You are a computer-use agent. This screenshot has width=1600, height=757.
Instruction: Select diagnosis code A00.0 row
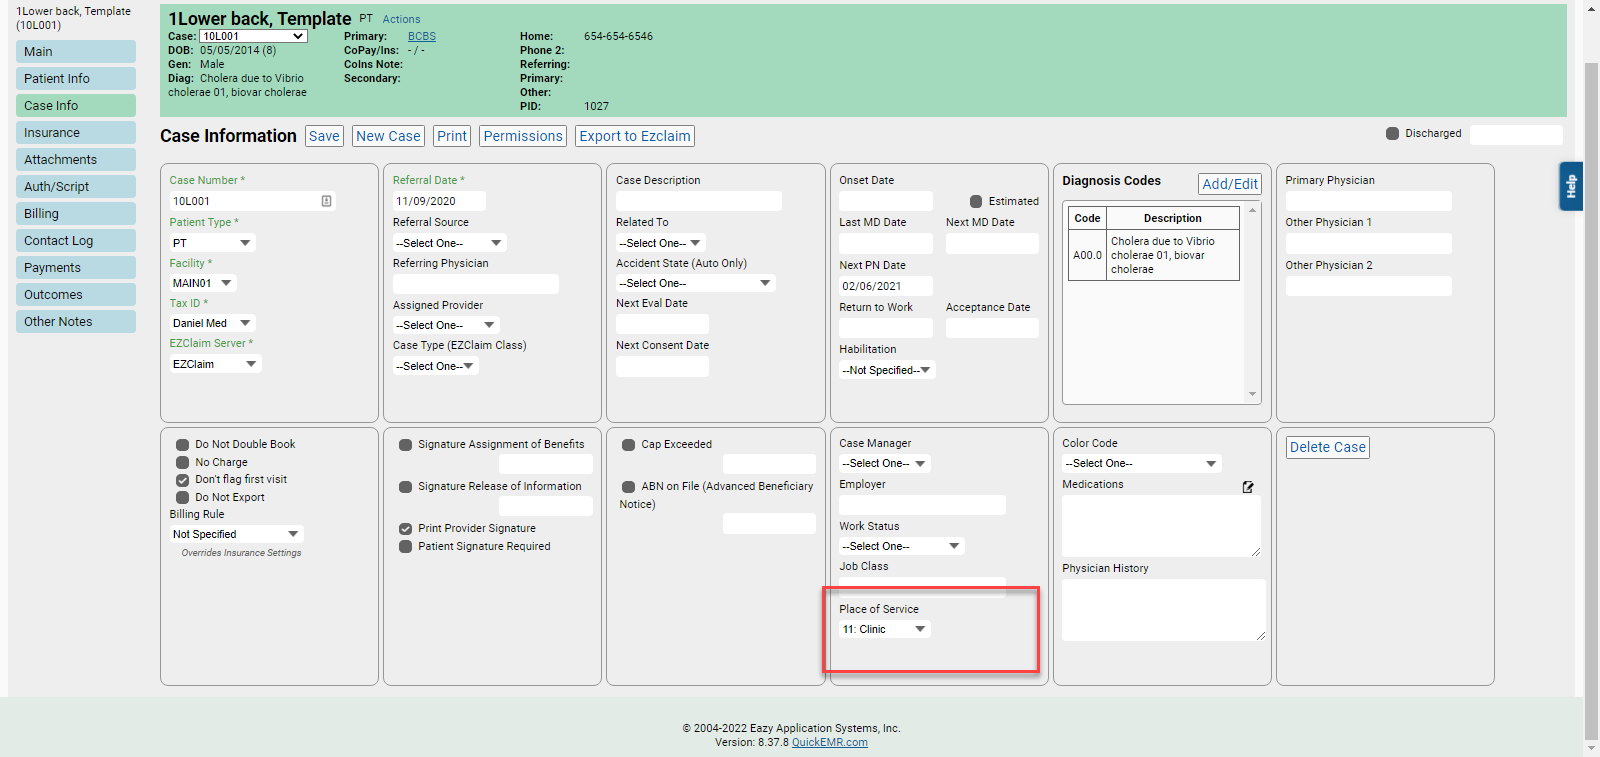coord(1154,255)
